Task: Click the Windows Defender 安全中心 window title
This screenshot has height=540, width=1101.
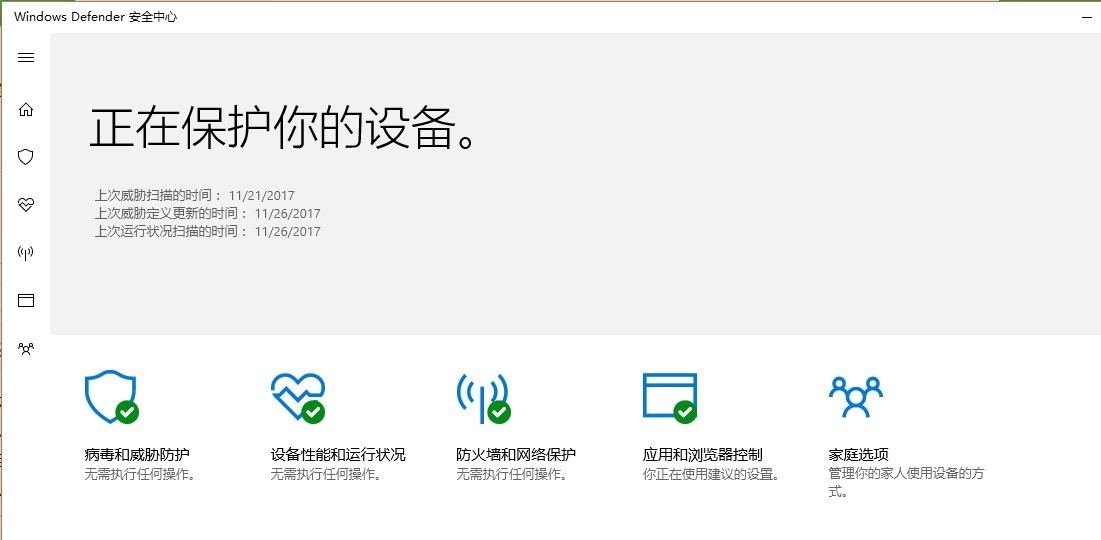Action: click(x=95, y=17)
